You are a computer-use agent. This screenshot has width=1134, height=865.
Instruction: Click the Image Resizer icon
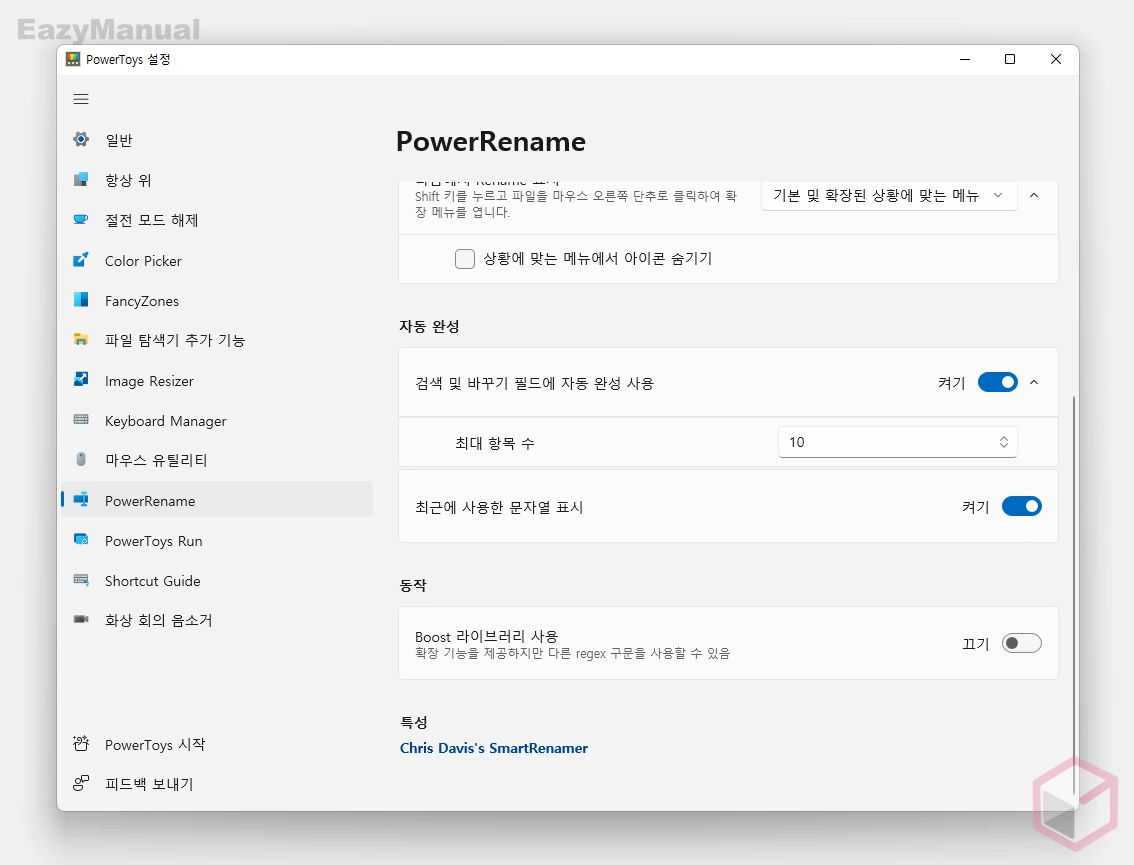pyautogui.click(x=81, y=380)
